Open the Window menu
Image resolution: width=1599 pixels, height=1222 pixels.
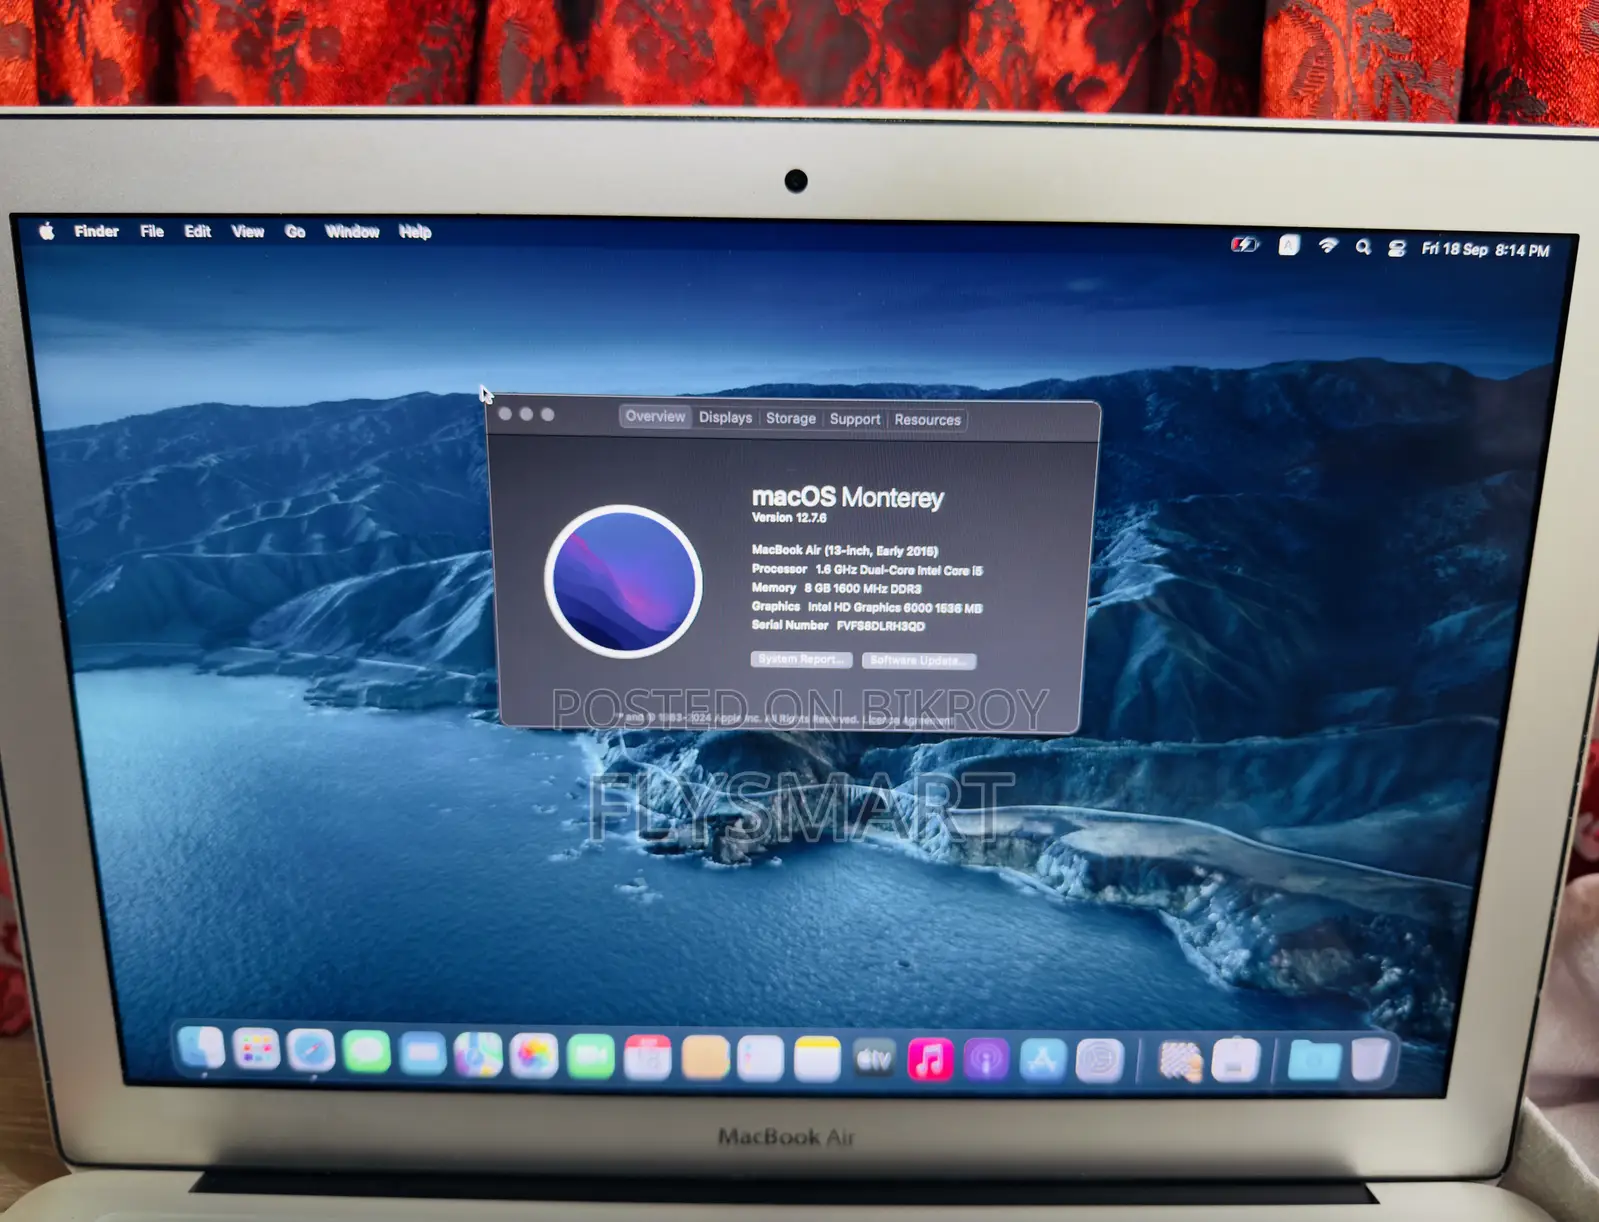(352, 231)
